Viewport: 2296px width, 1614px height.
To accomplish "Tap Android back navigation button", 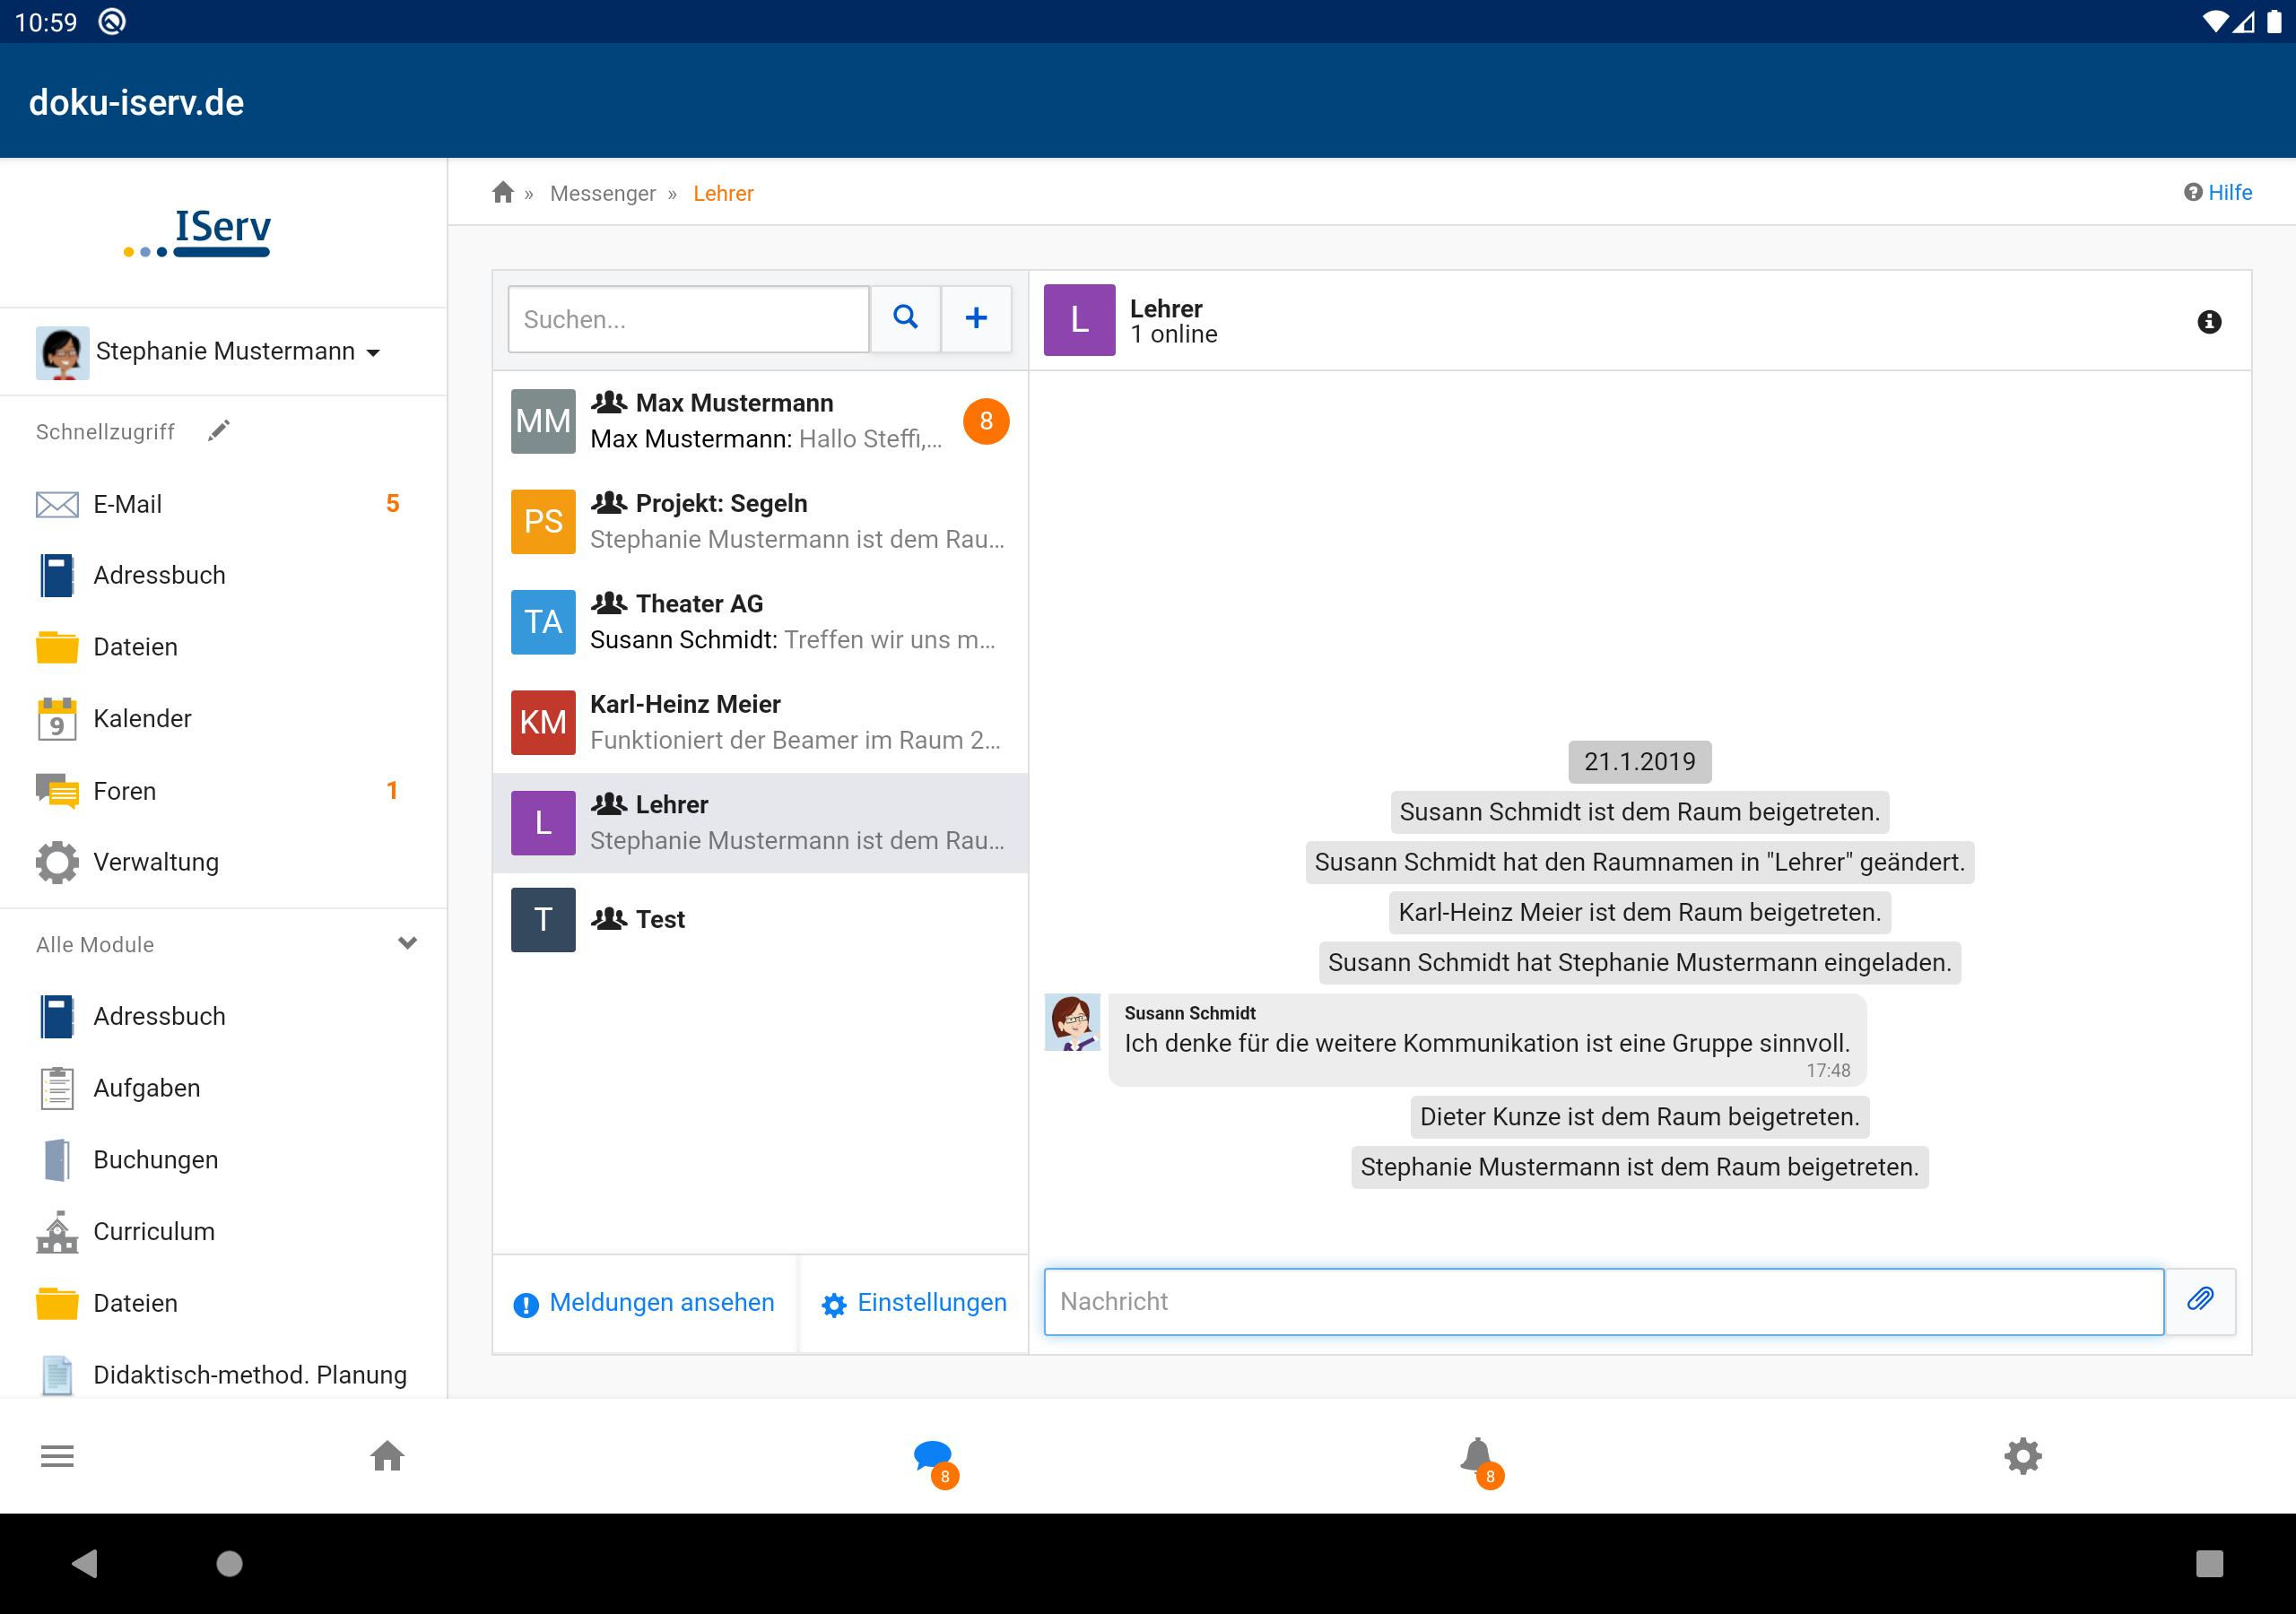I will 85,1563.
